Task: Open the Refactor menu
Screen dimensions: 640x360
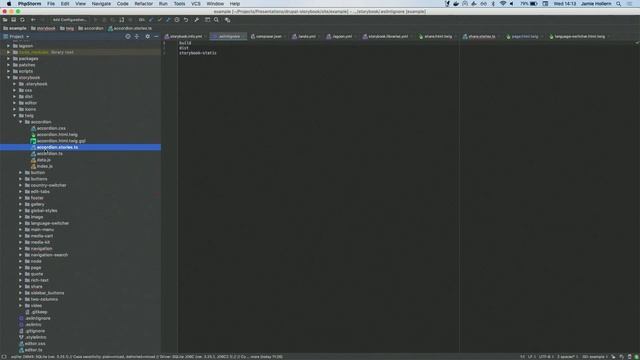Action: (144, 4)
